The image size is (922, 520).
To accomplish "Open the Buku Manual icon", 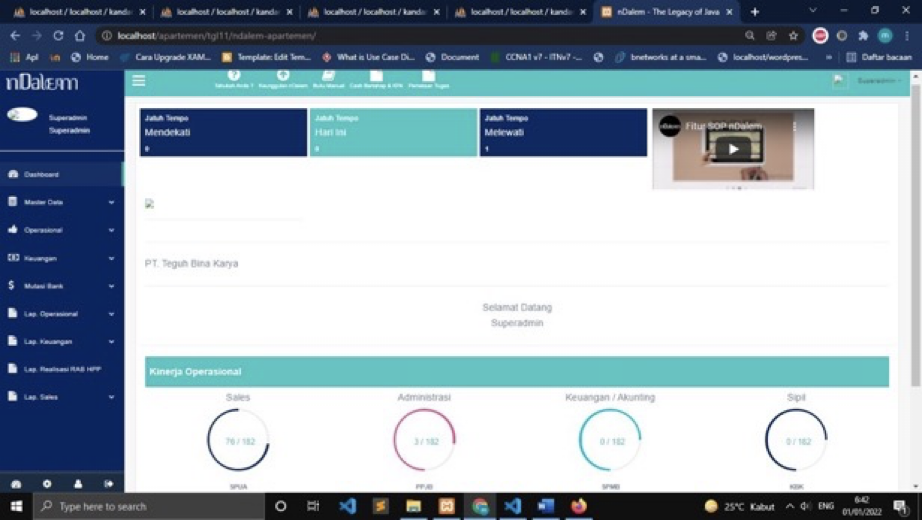I will 328,78.
